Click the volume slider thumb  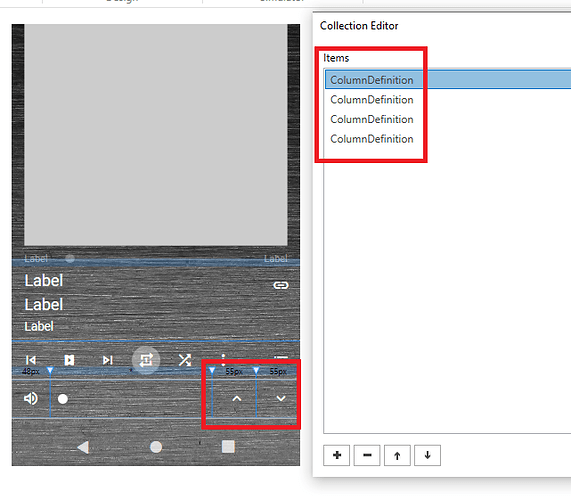coord(63,399)
